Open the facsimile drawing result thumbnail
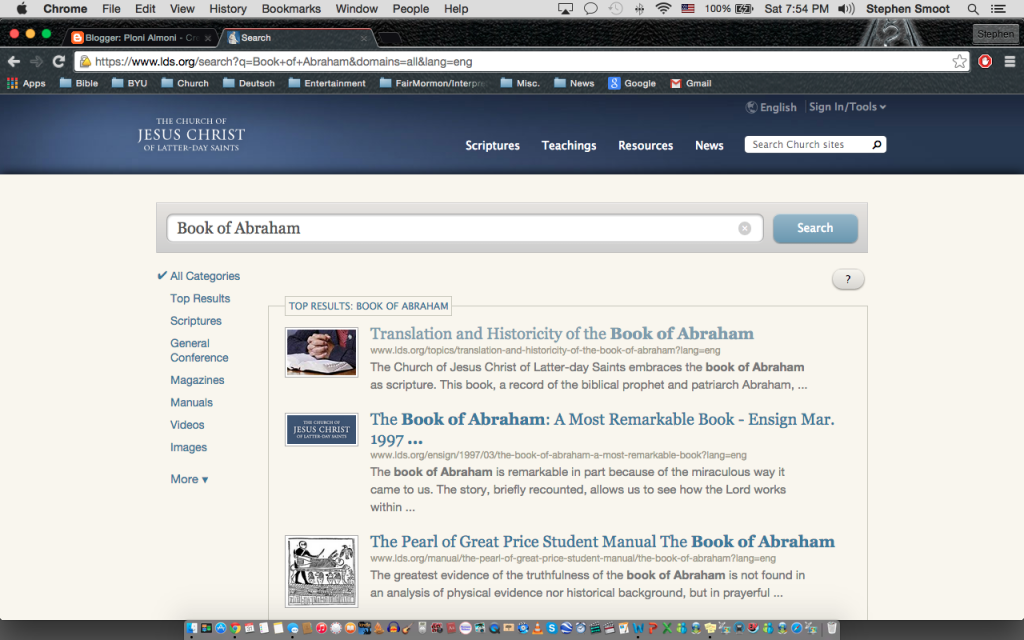Image resolution: width=1024 pixels, height=640 pixels. point(321,571)
